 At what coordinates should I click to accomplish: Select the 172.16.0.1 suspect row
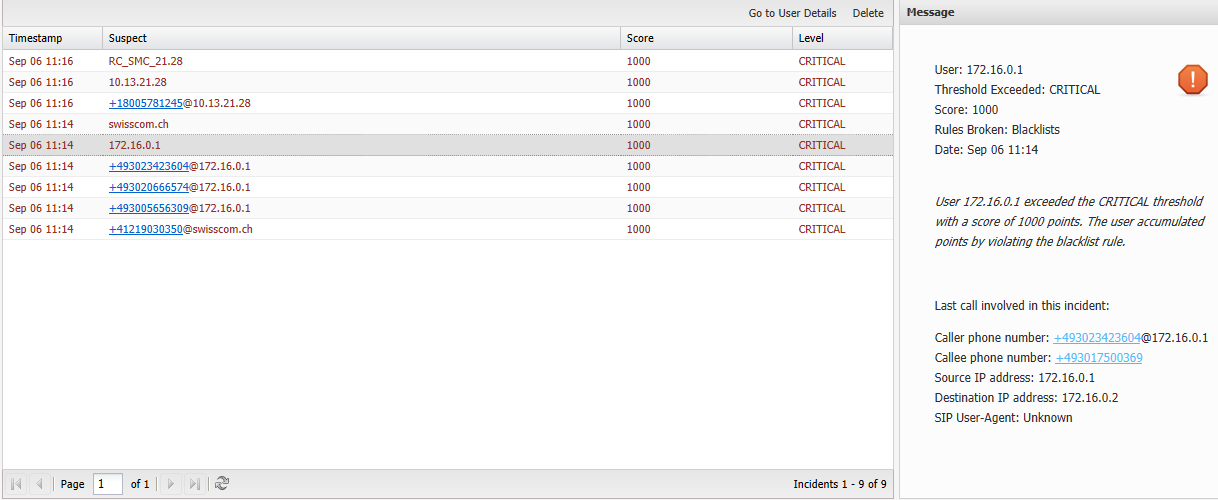448,145
